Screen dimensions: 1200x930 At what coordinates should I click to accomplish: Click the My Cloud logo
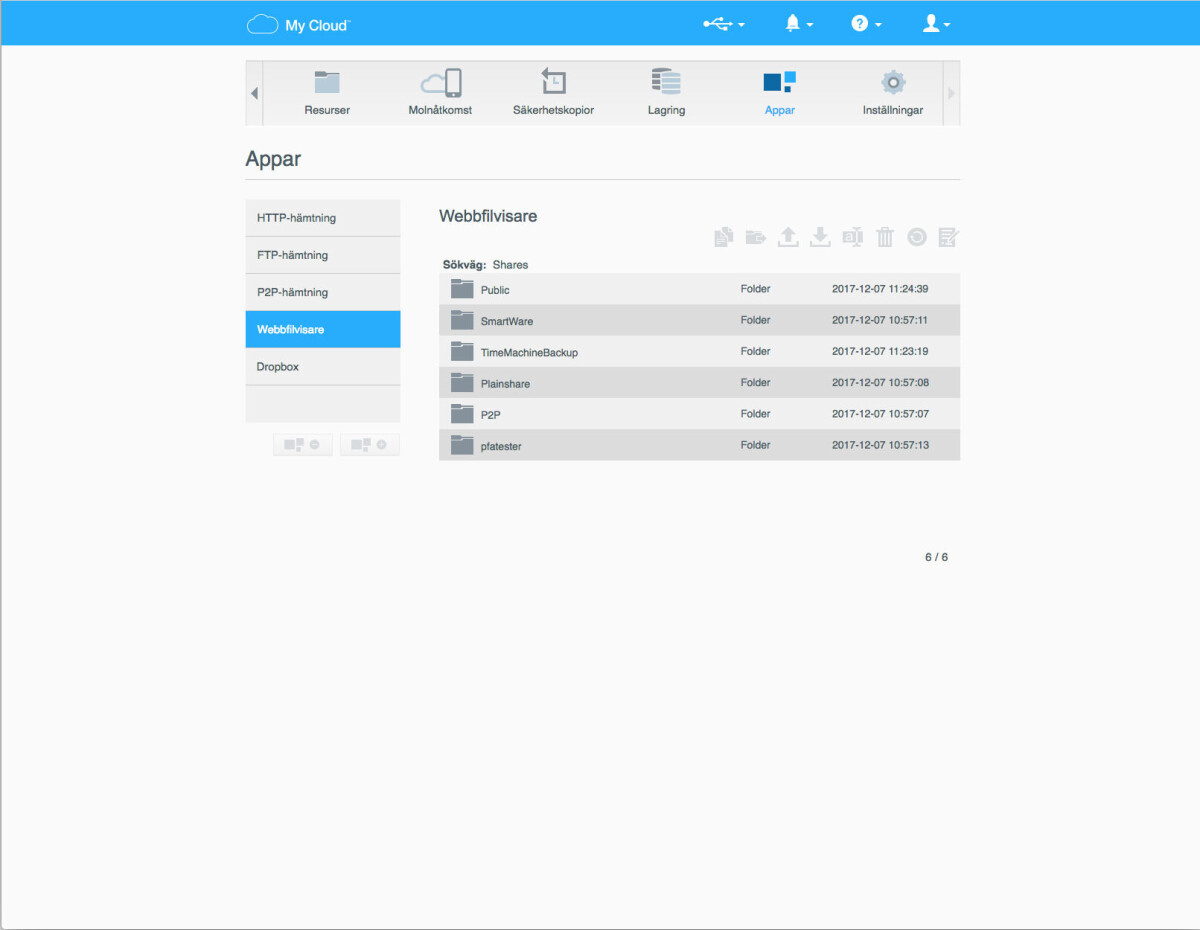[x=299, y=25]
